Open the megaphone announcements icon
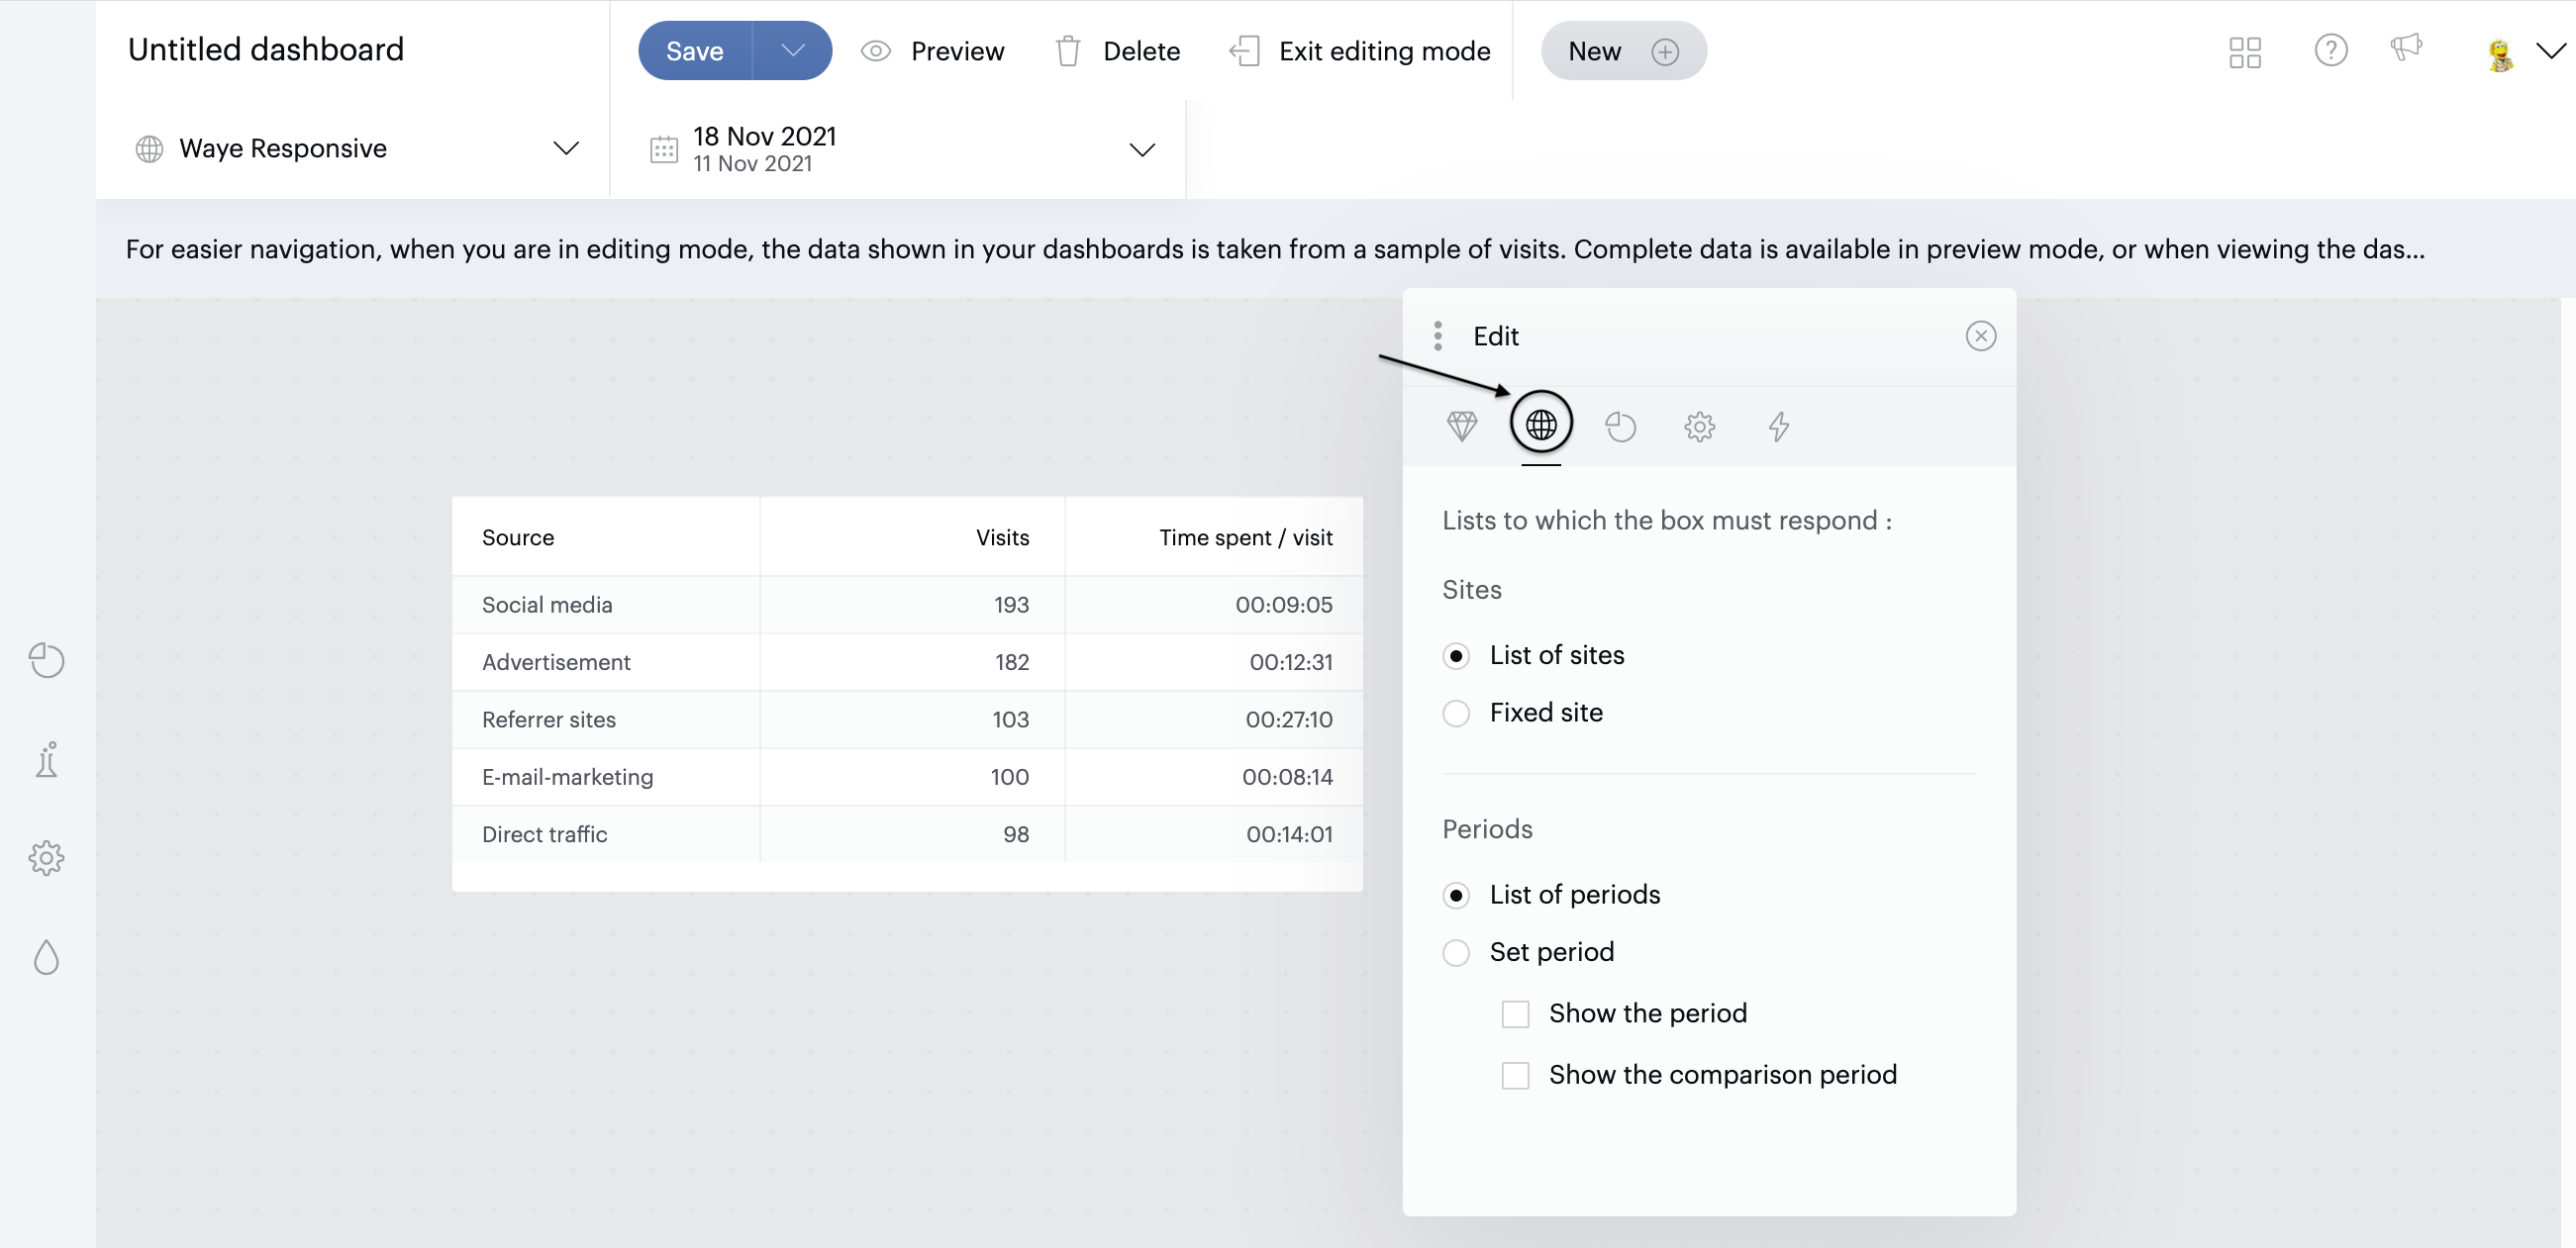Image resolution: width=2576 pixels, height=1248 pixels. pos(2406,48)
